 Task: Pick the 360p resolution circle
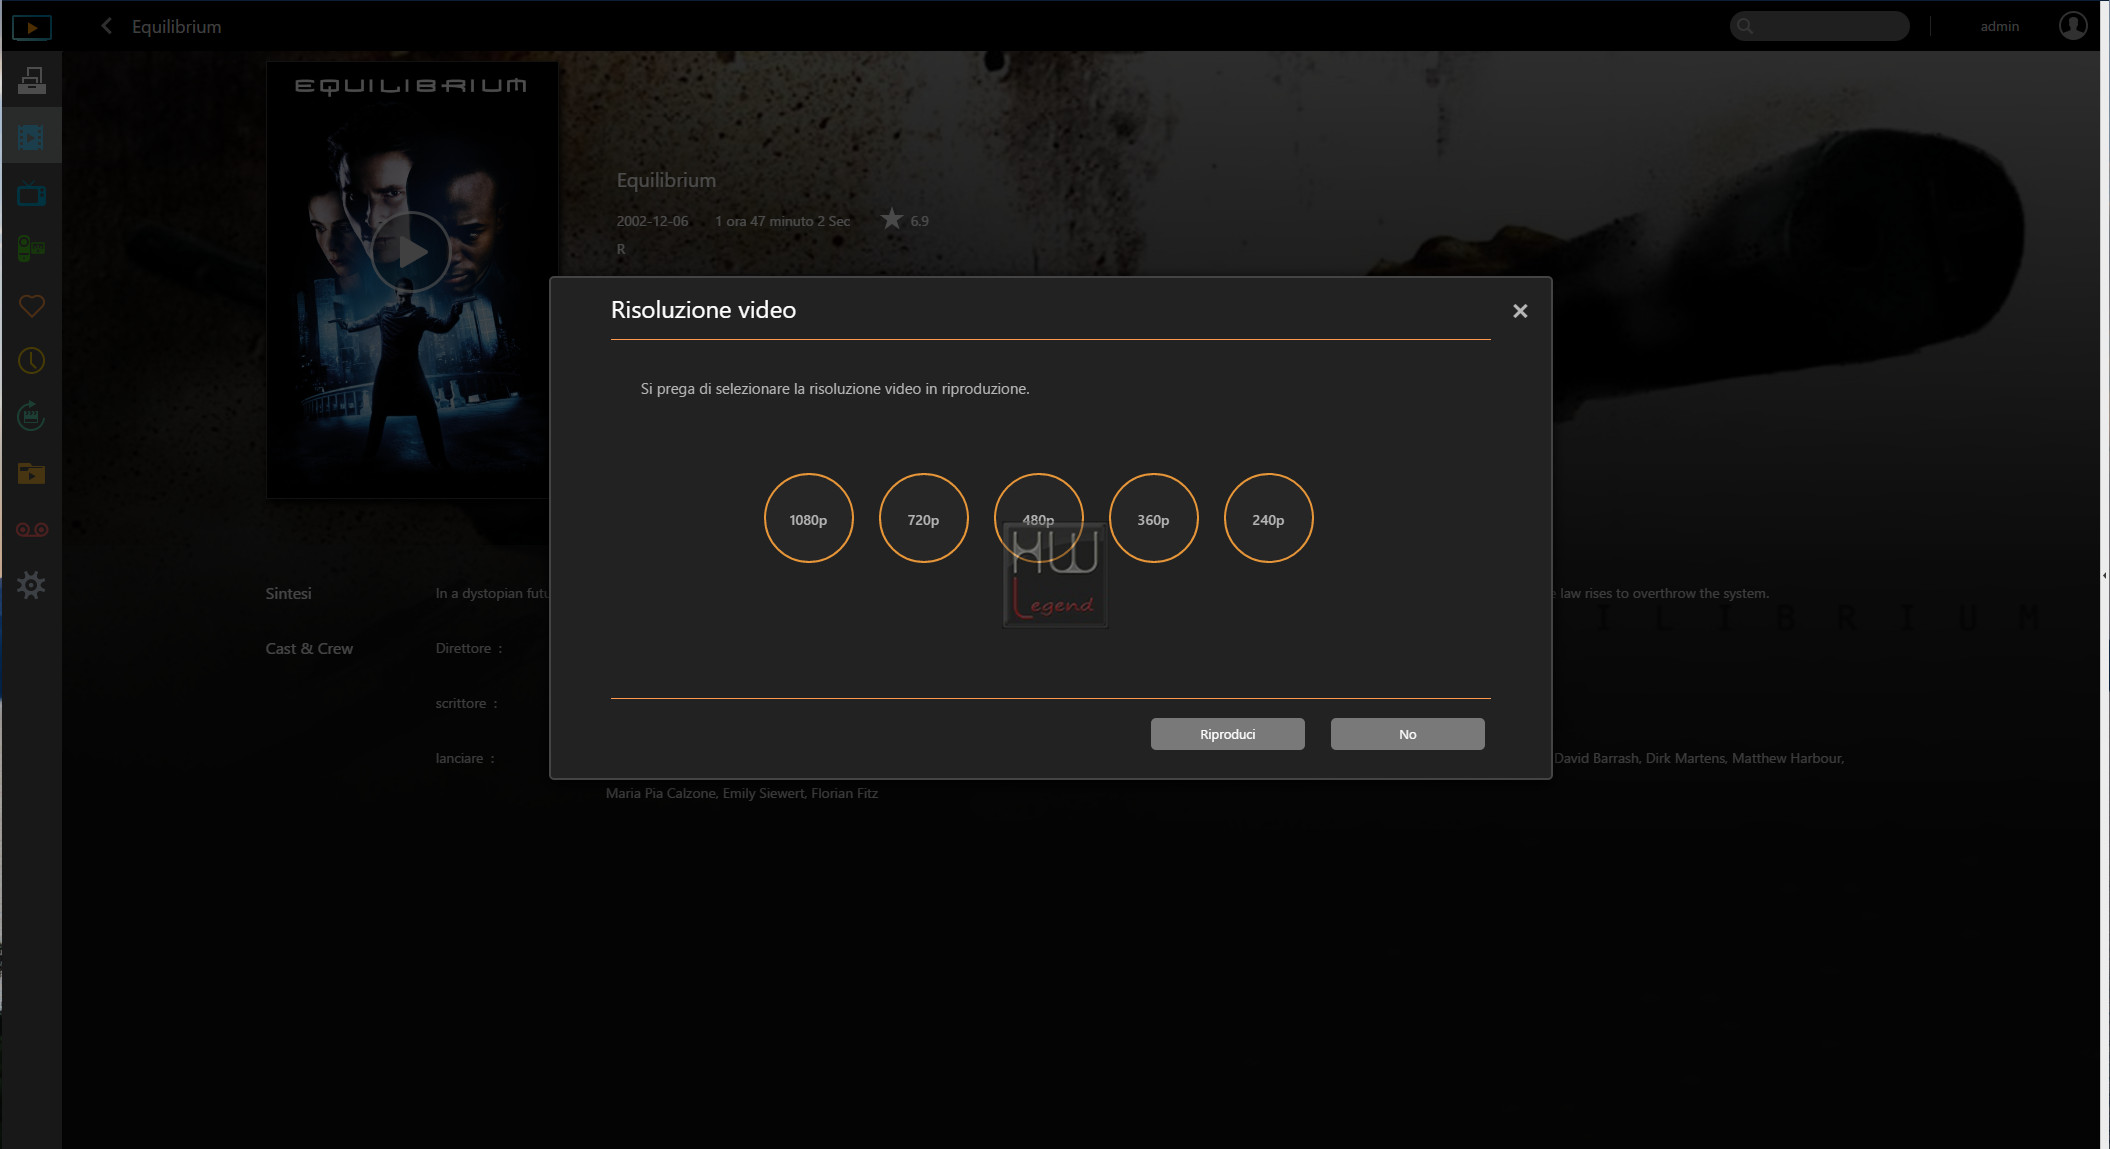tap(1153, 518)
